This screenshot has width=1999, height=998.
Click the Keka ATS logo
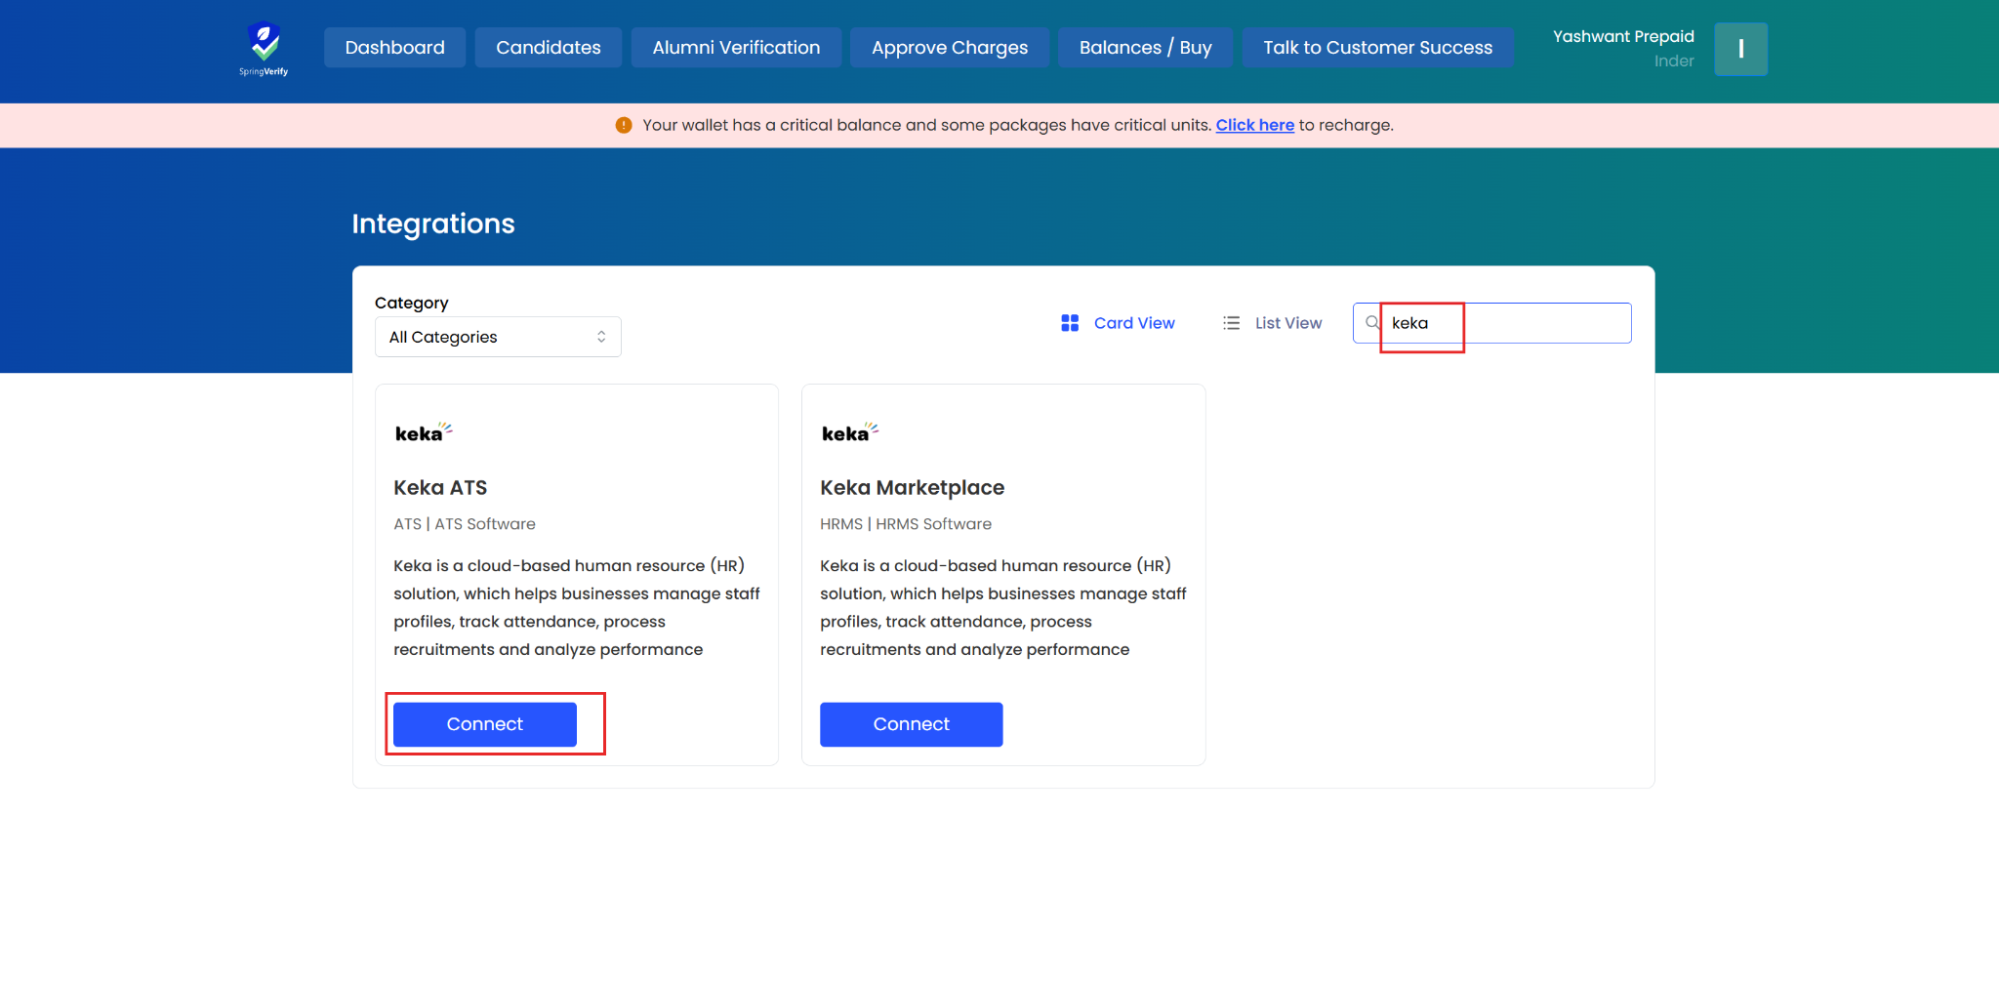tap(423, 433)
